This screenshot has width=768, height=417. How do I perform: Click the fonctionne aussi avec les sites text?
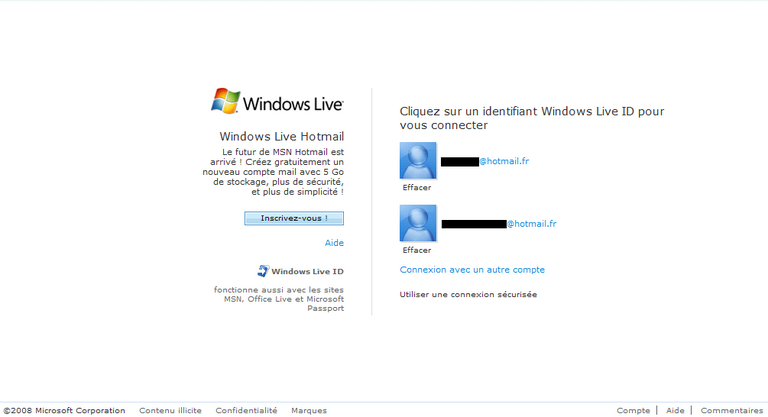point(279,299)
